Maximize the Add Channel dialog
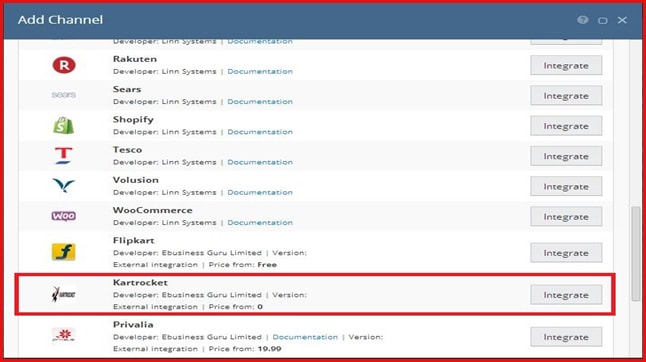The image size is (646, 362). pyautogui.click(x=602, y=20)
